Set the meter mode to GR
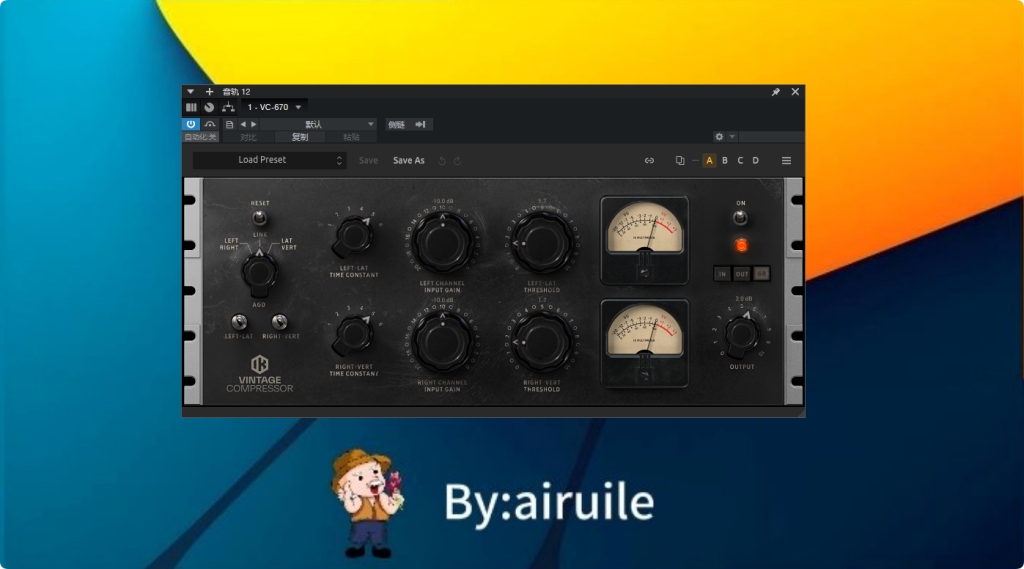This screenshot has height=569, width=1024. [761, 274]
